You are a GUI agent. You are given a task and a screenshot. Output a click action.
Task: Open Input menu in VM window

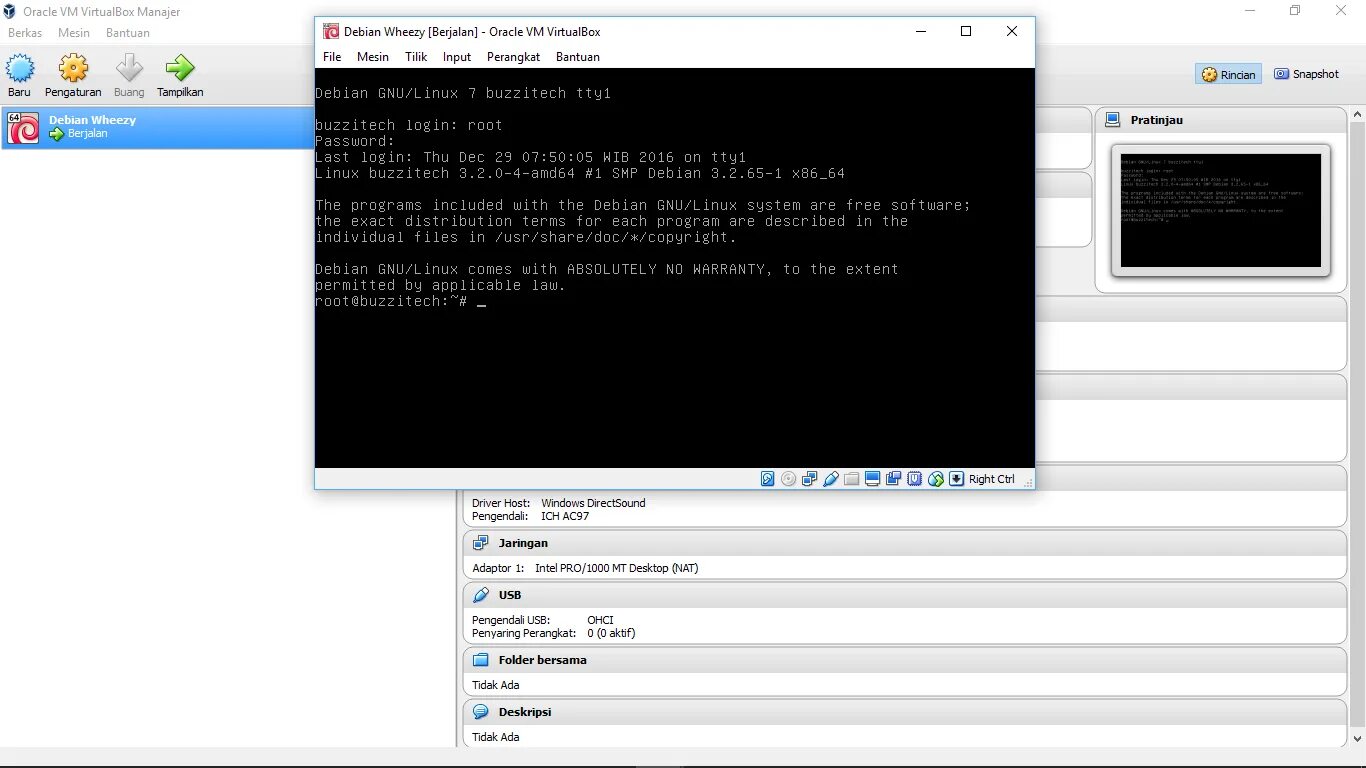457,57
